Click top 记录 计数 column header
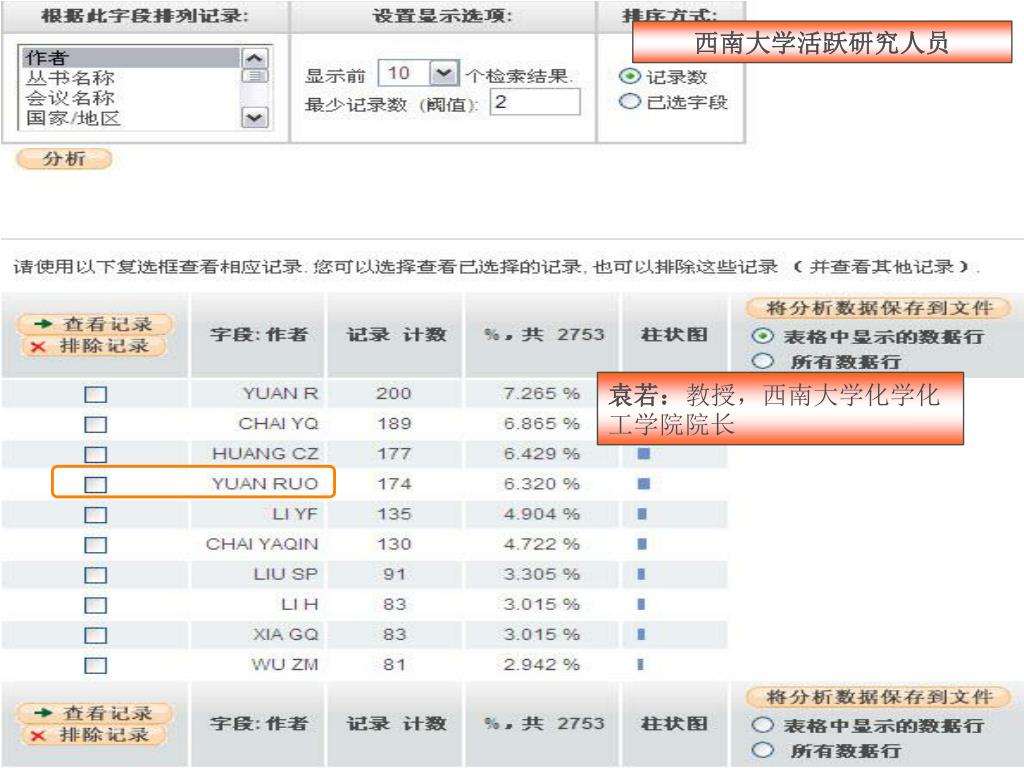The width and height of the screenshot is (1024, 768). [x=396, y=334]
